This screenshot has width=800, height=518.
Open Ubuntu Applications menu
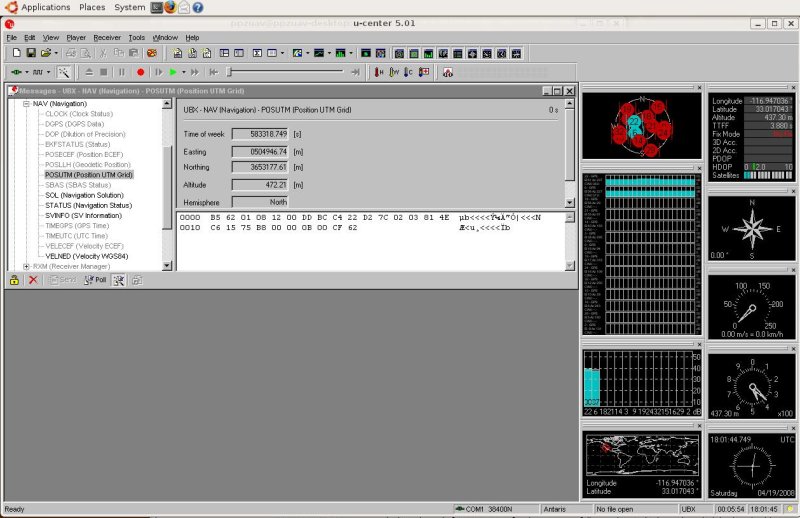coord(45,7)
